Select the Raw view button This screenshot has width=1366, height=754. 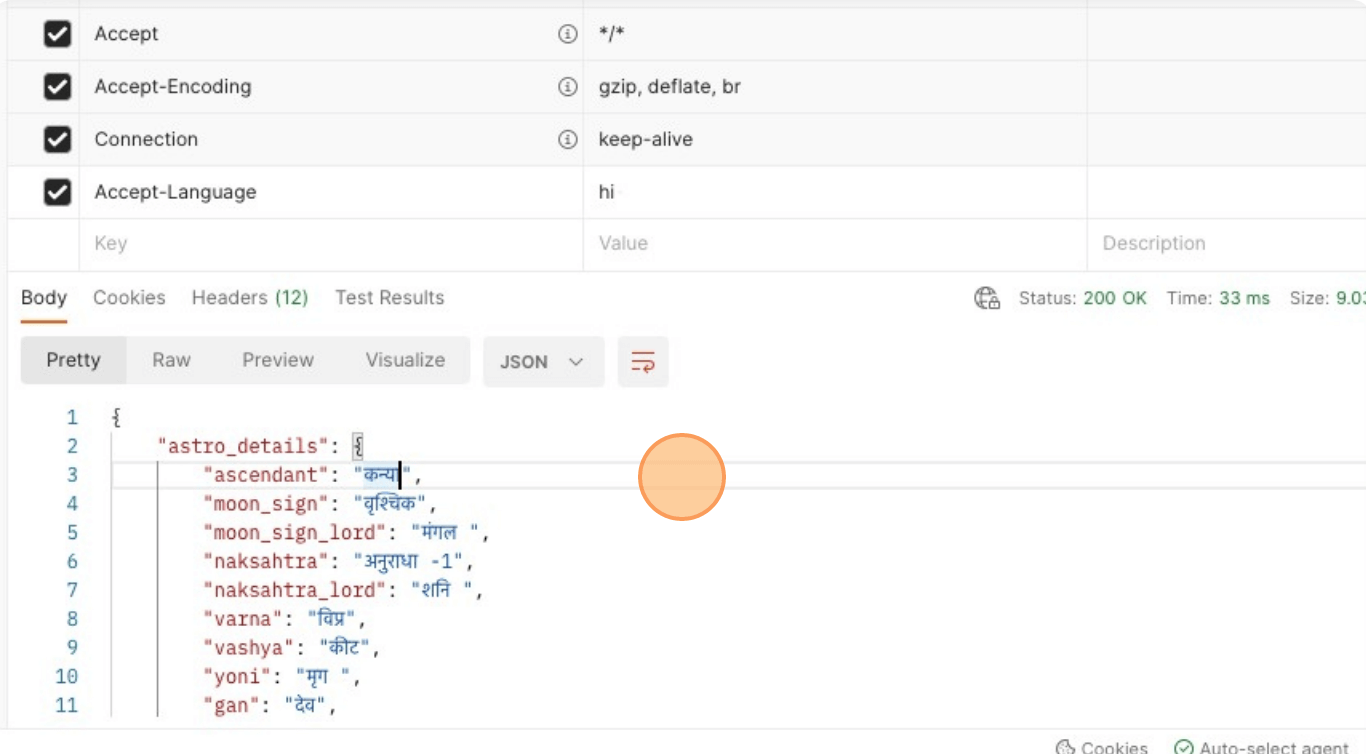[171, 360]
